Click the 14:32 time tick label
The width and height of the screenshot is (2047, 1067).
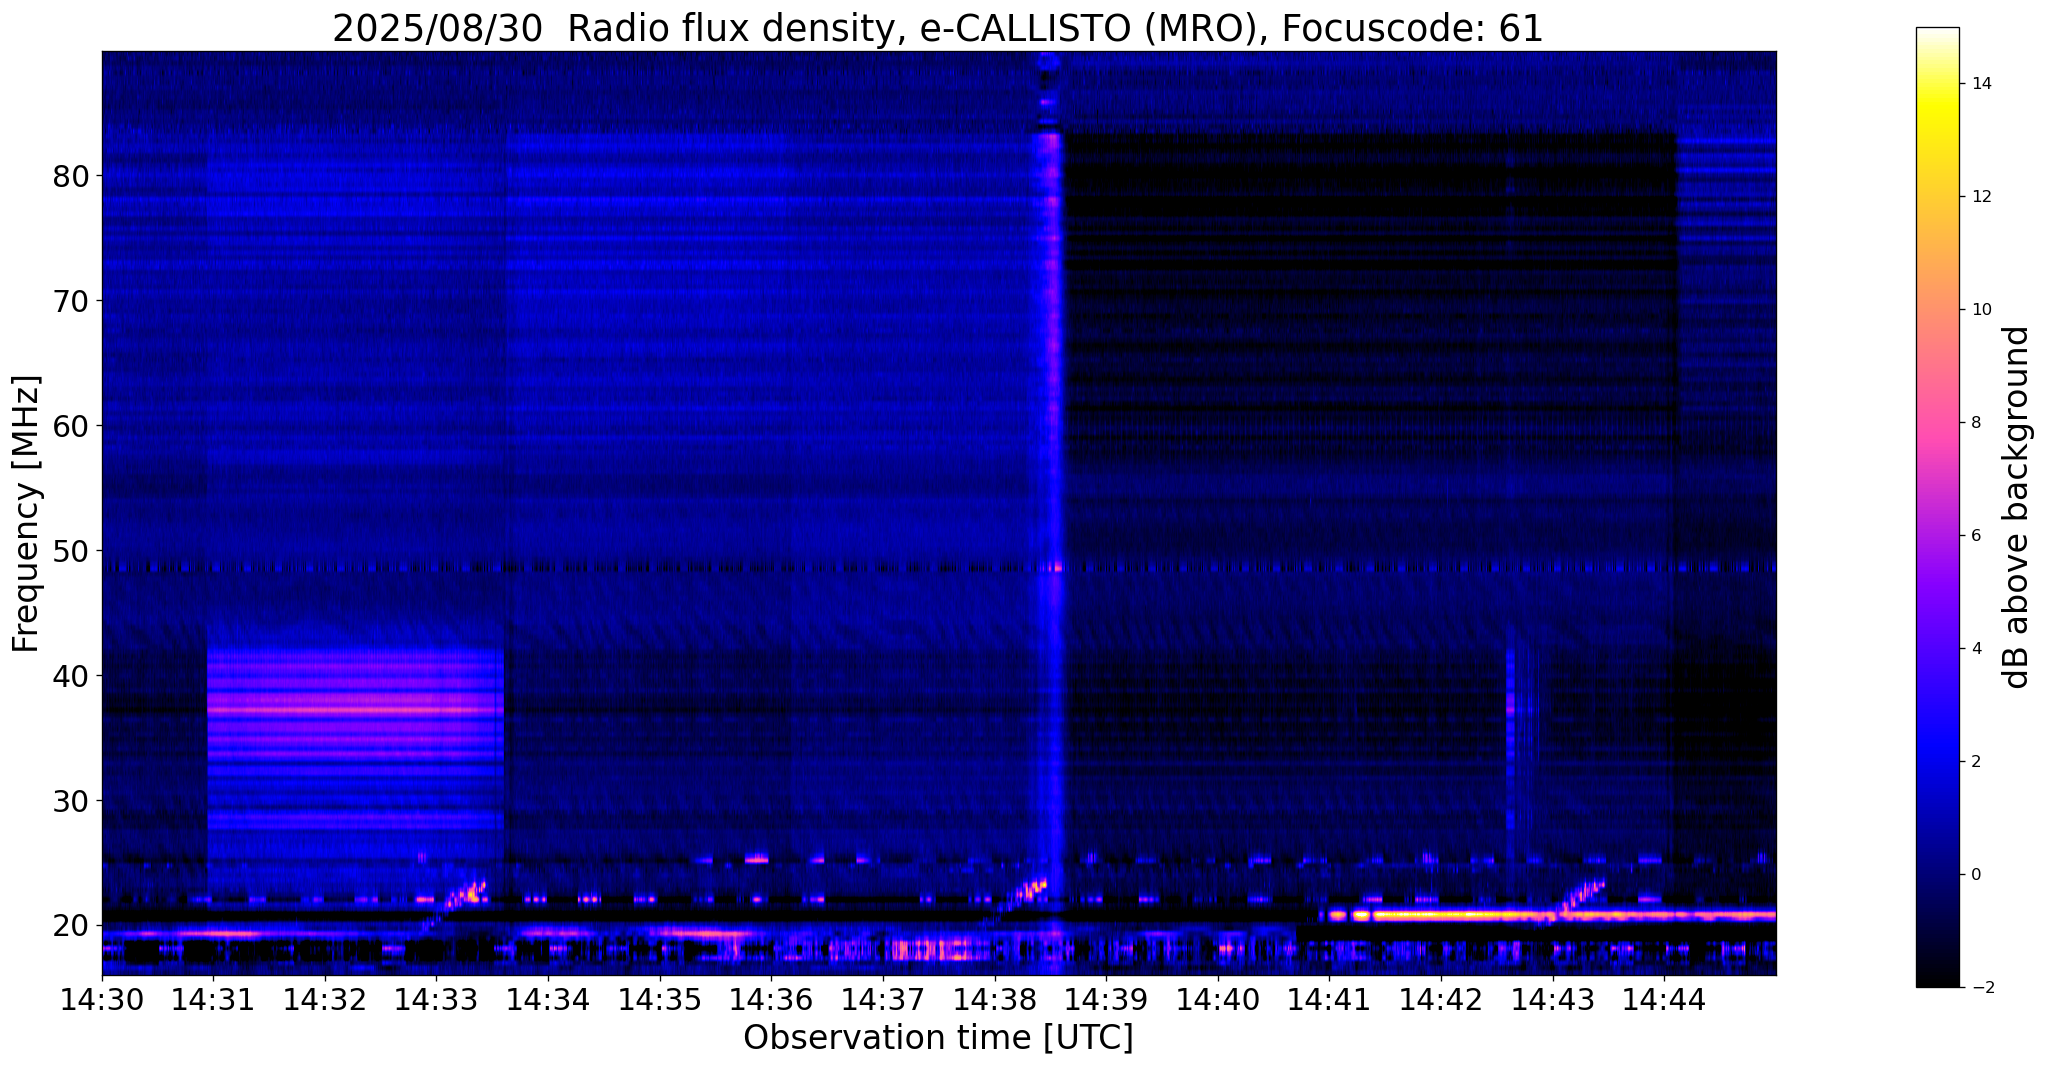click(325, 999)
